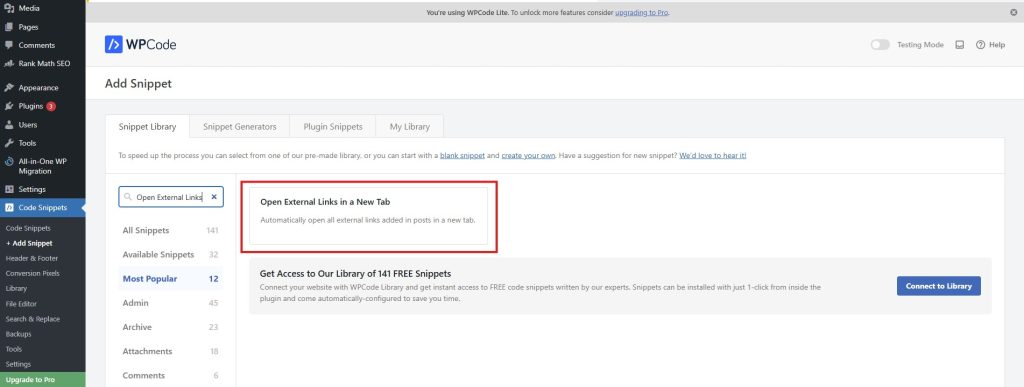This screenshot has width=1024, height=387.
Task: Click Get Access to Our Library heading
Action: (355, 273)
